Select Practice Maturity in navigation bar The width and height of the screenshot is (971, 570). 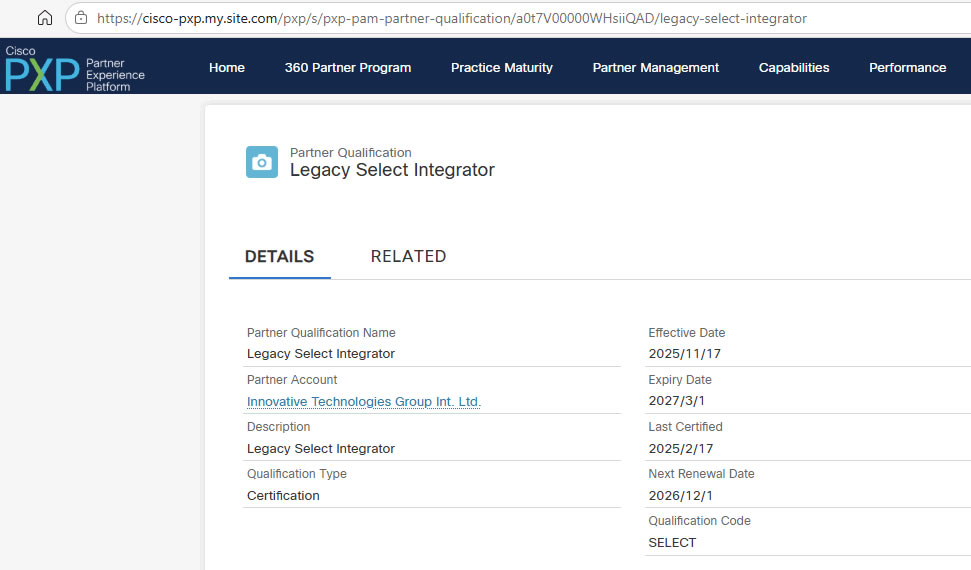coord(501,68)
